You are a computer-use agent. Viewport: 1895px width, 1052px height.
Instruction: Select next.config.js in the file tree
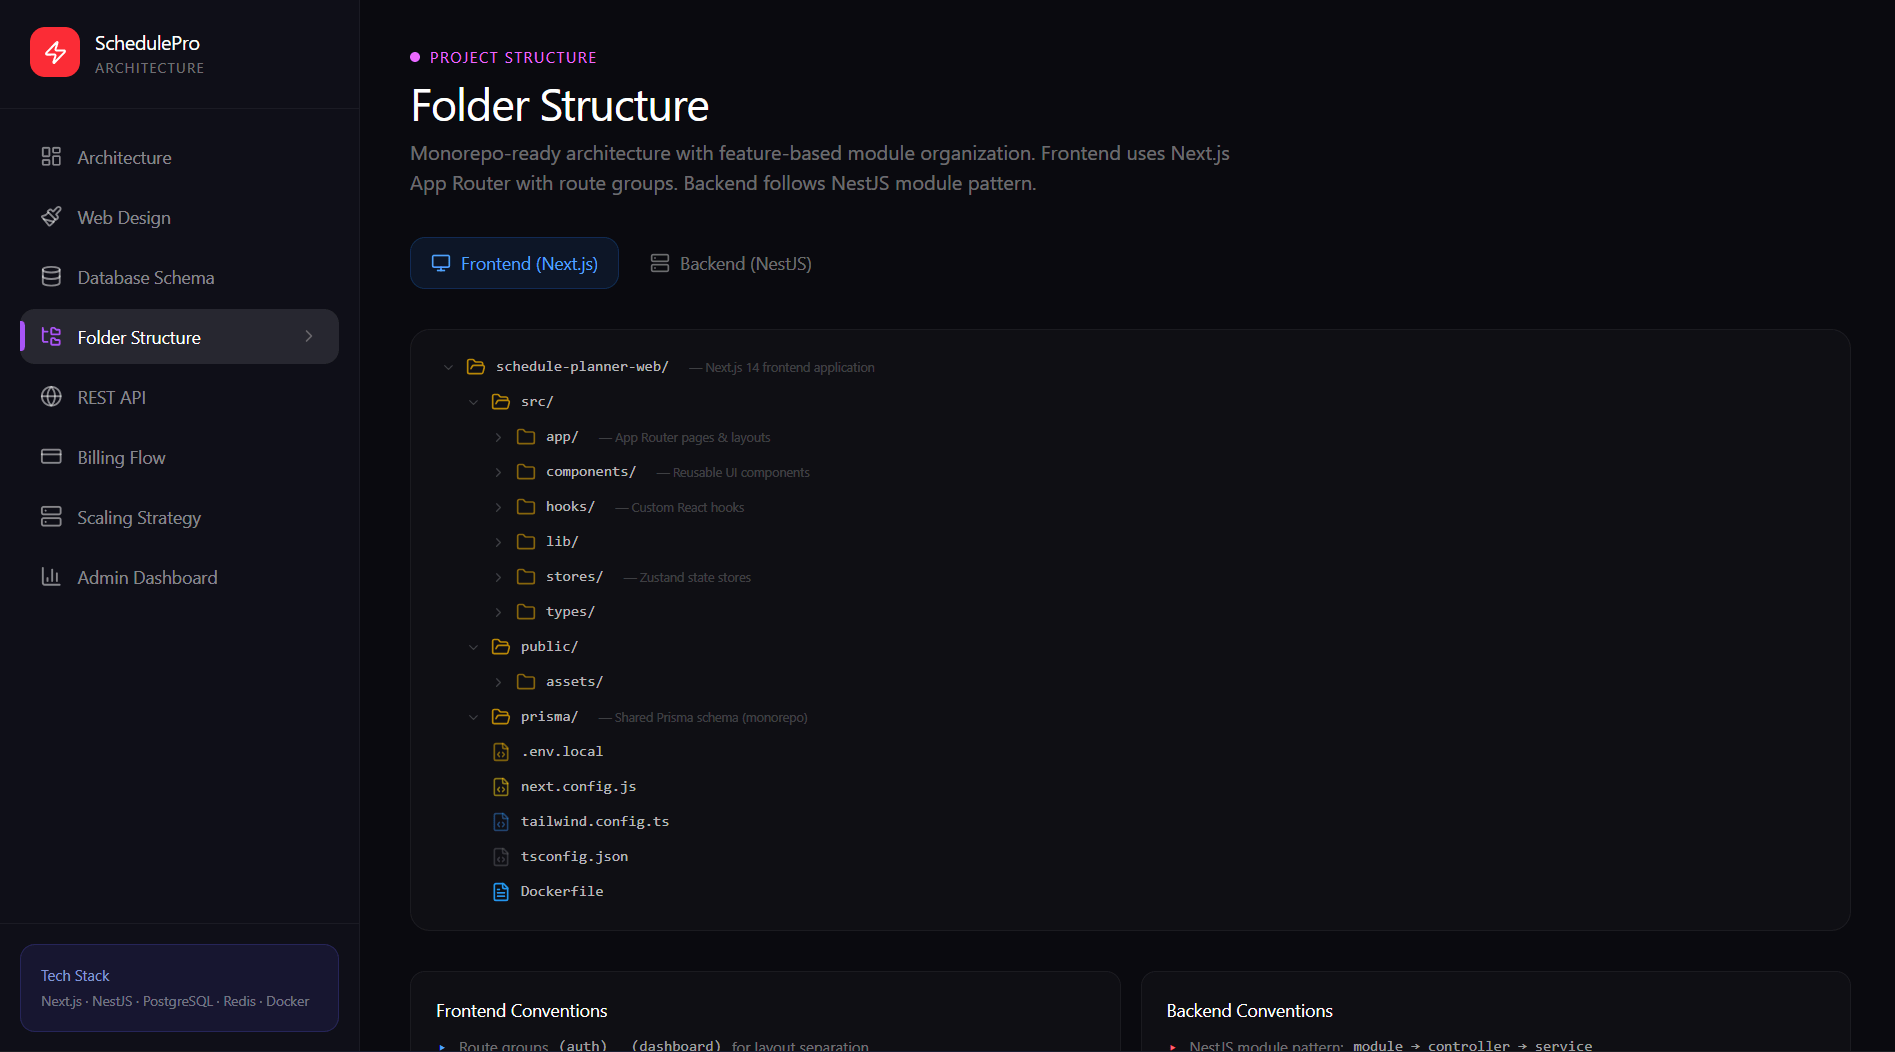pyautogui.click(x=577, y=786)
